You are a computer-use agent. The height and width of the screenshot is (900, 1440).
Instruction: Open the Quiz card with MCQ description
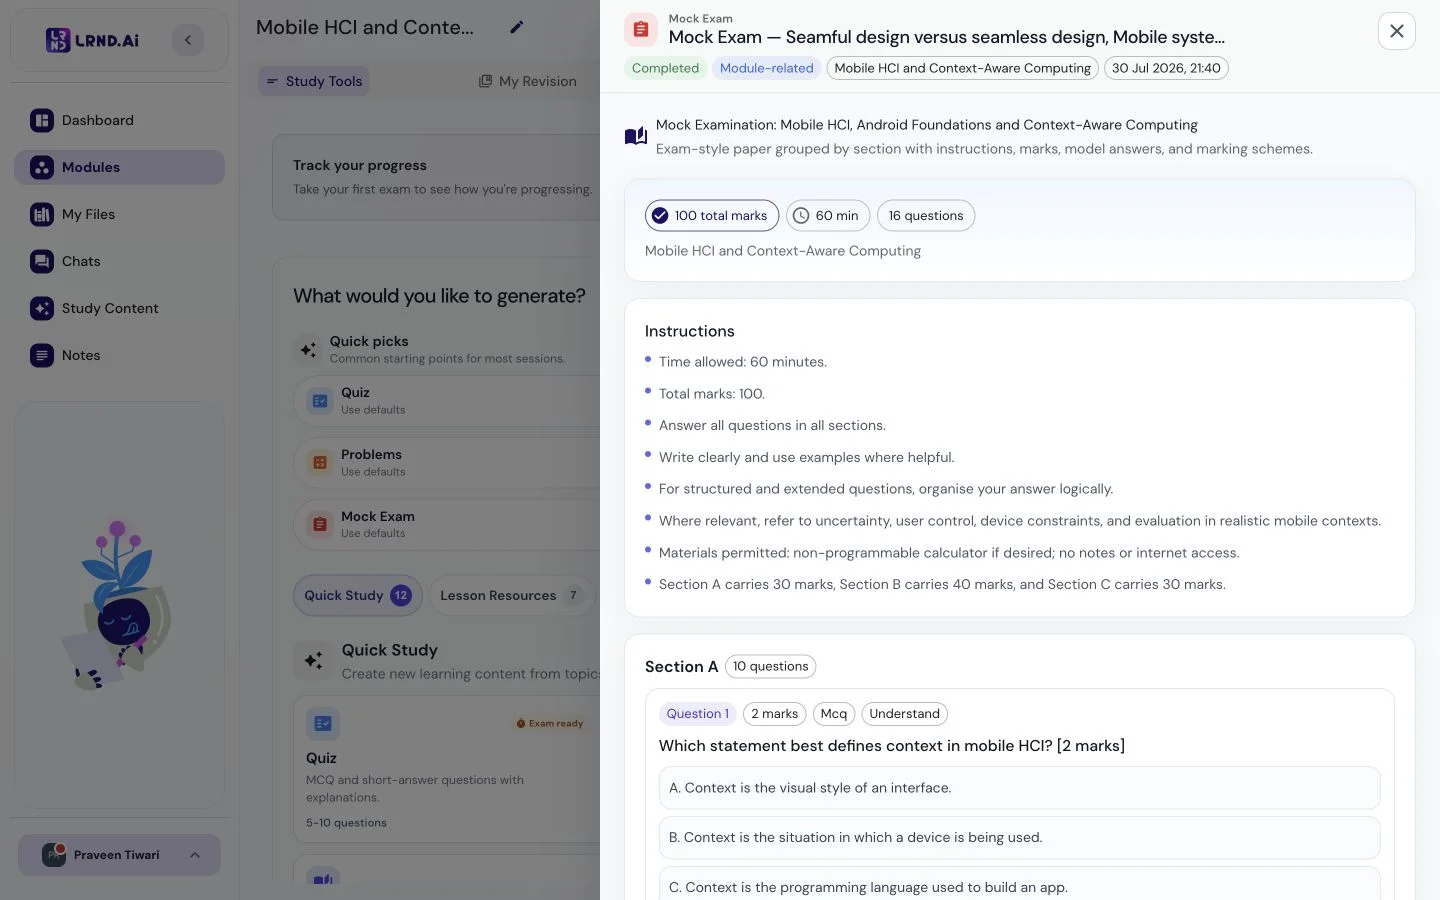pos(447,770)
